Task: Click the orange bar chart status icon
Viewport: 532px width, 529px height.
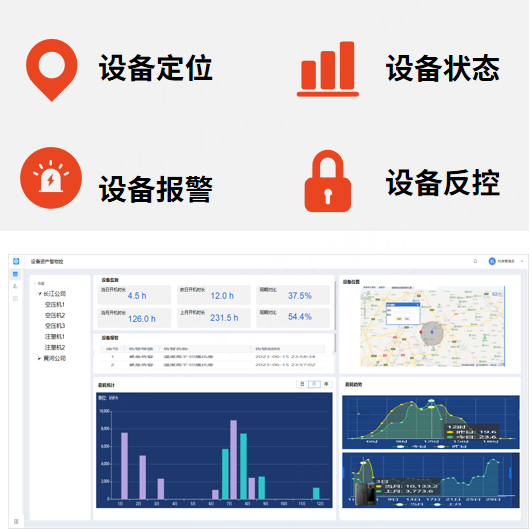Action: (x=328, y=69)
